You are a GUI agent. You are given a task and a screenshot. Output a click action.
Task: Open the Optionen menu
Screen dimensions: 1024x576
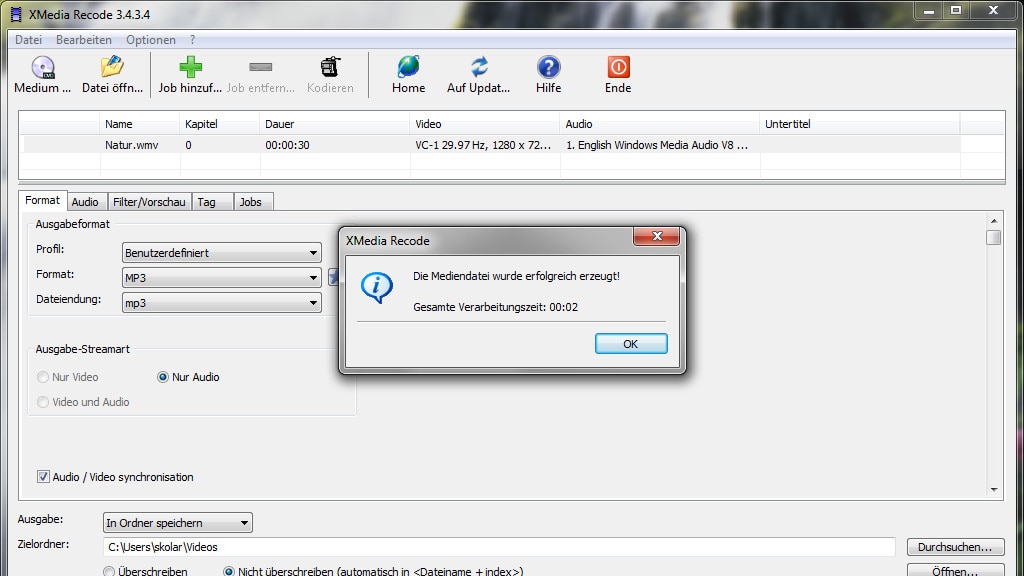(151, 40)
